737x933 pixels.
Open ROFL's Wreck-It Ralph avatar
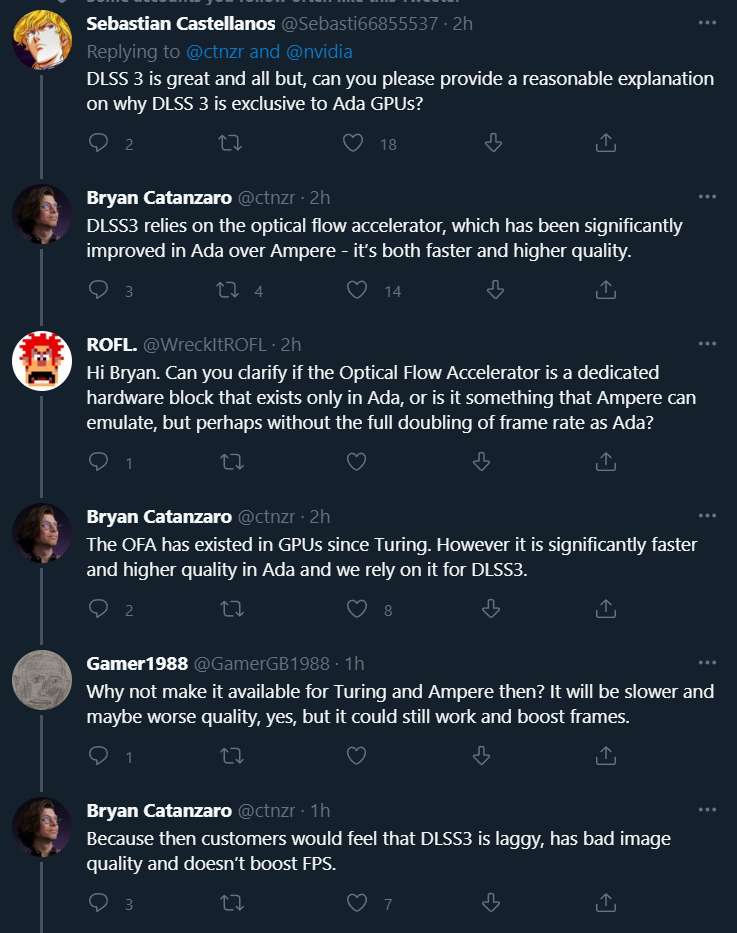[x=42, y=361]
